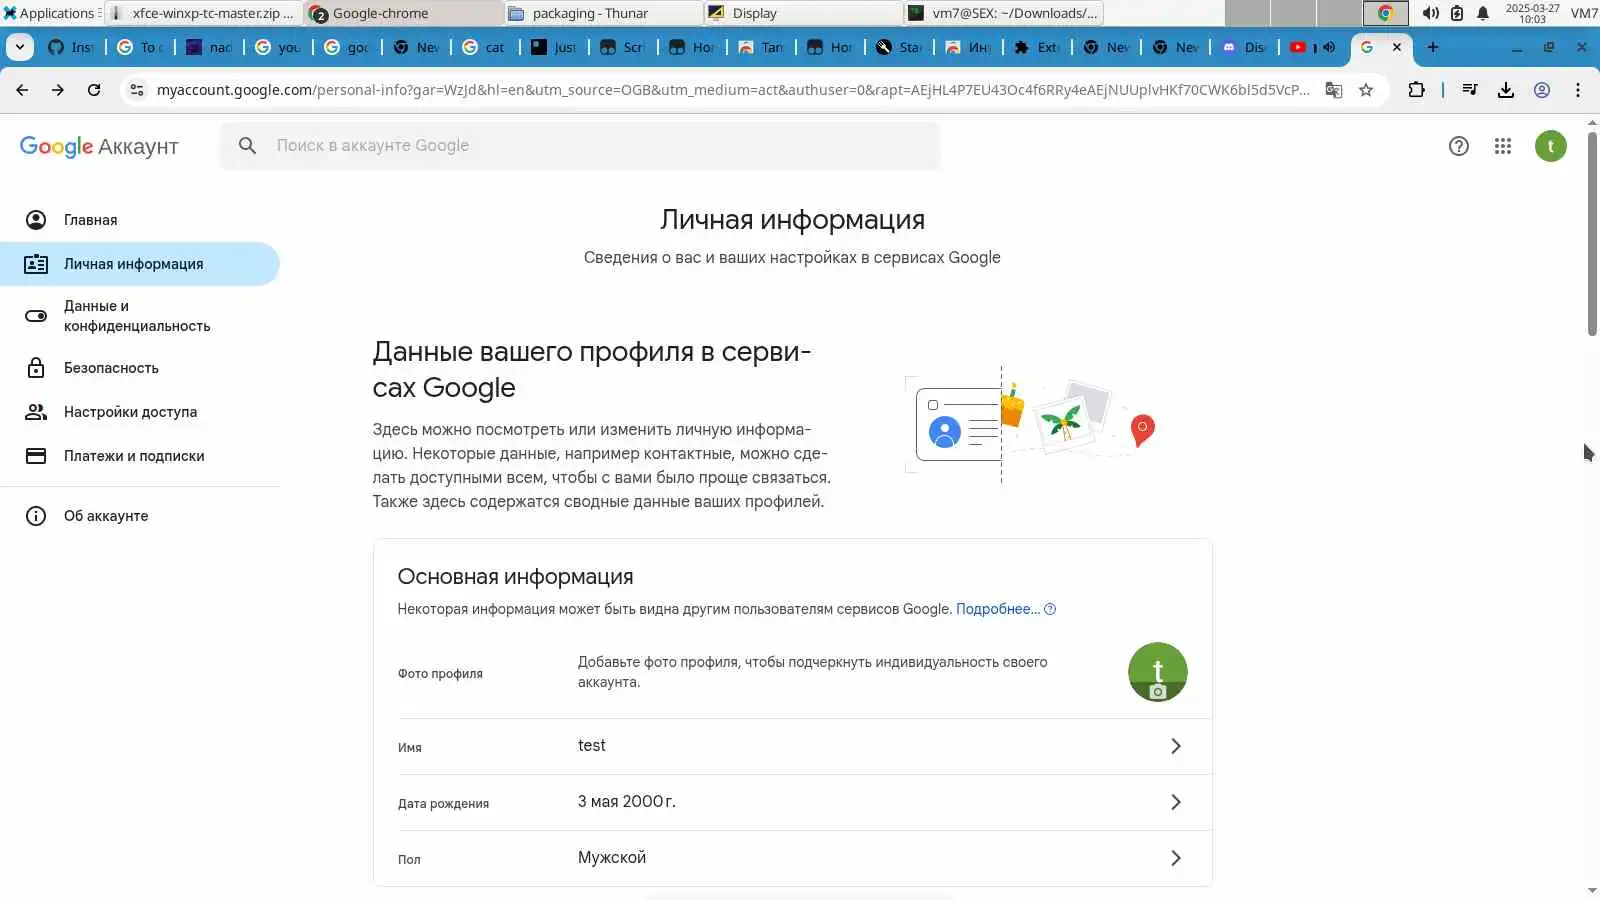
Task: Change profile photo via large avatar
Action: point(1158,672)
